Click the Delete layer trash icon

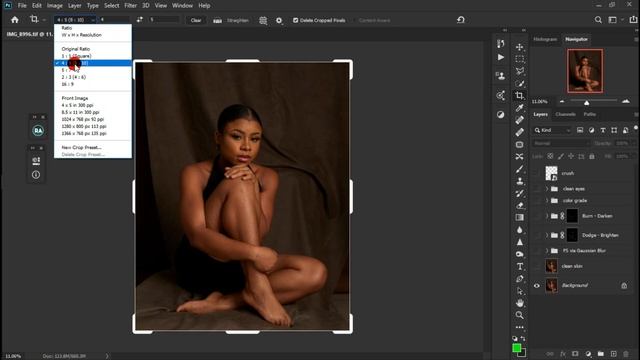pyautogui.click(x=626, y=354)
